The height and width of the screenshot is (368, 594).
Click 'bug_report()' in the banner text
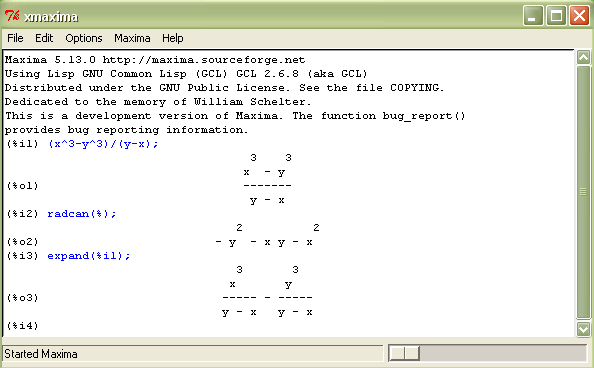424,116
